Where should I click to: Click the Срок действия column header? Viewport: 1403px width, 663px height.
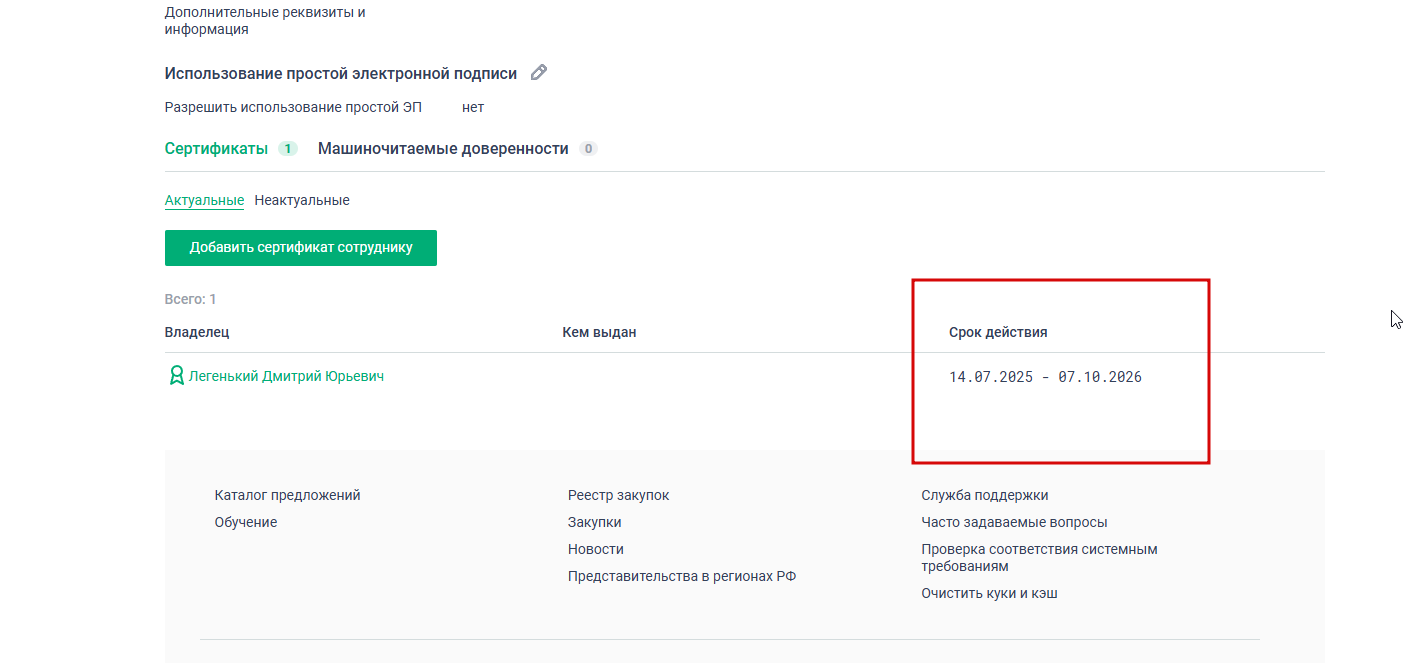pos(998,332)
